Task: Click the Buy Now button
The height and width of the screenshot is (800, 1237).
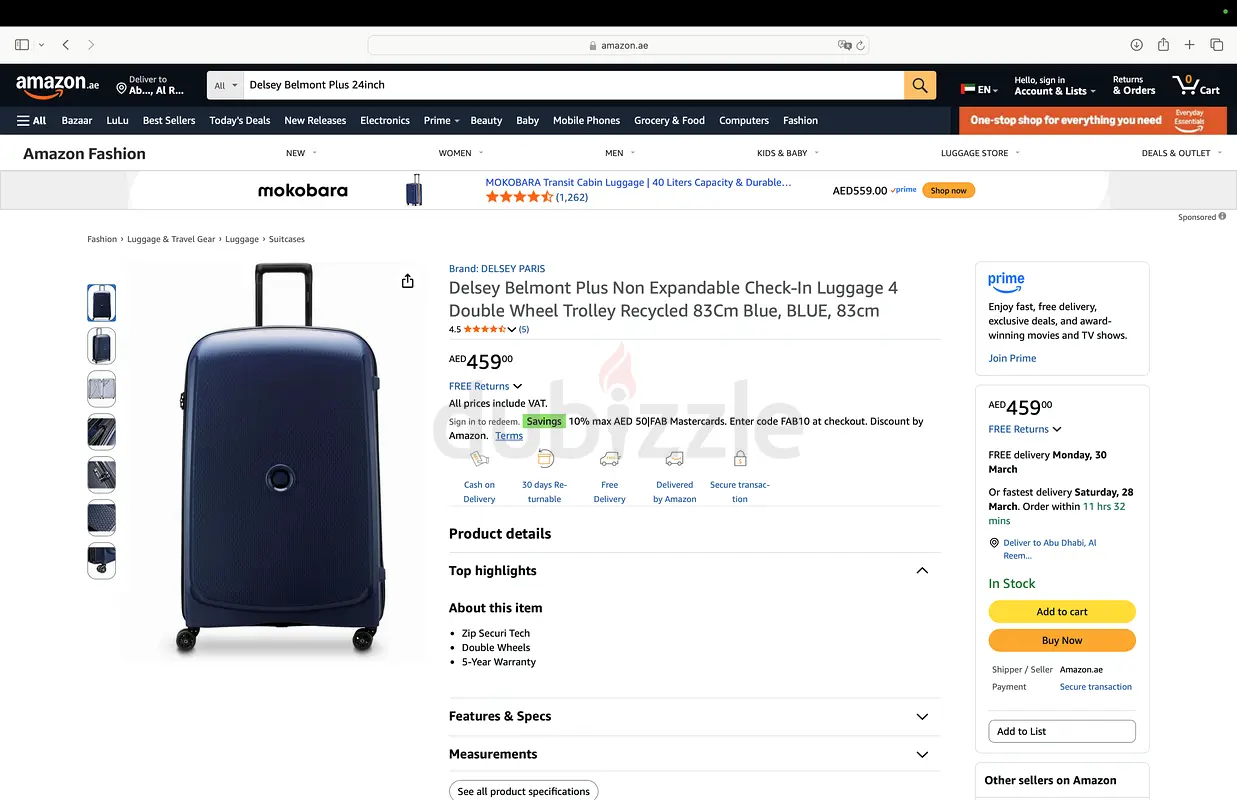Action: point(1061,641)
